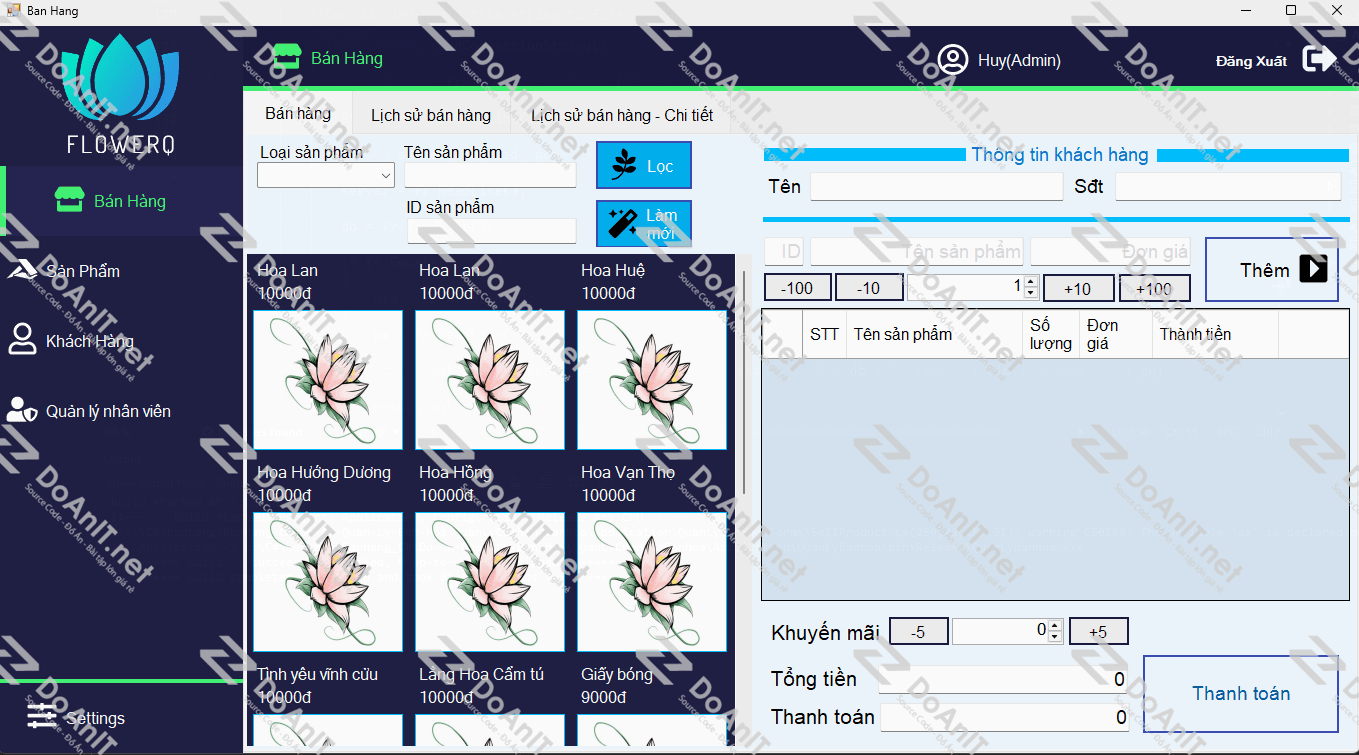
Task: Open the Bán Hàng sidebar menu item
Action: tap(122, 201)
